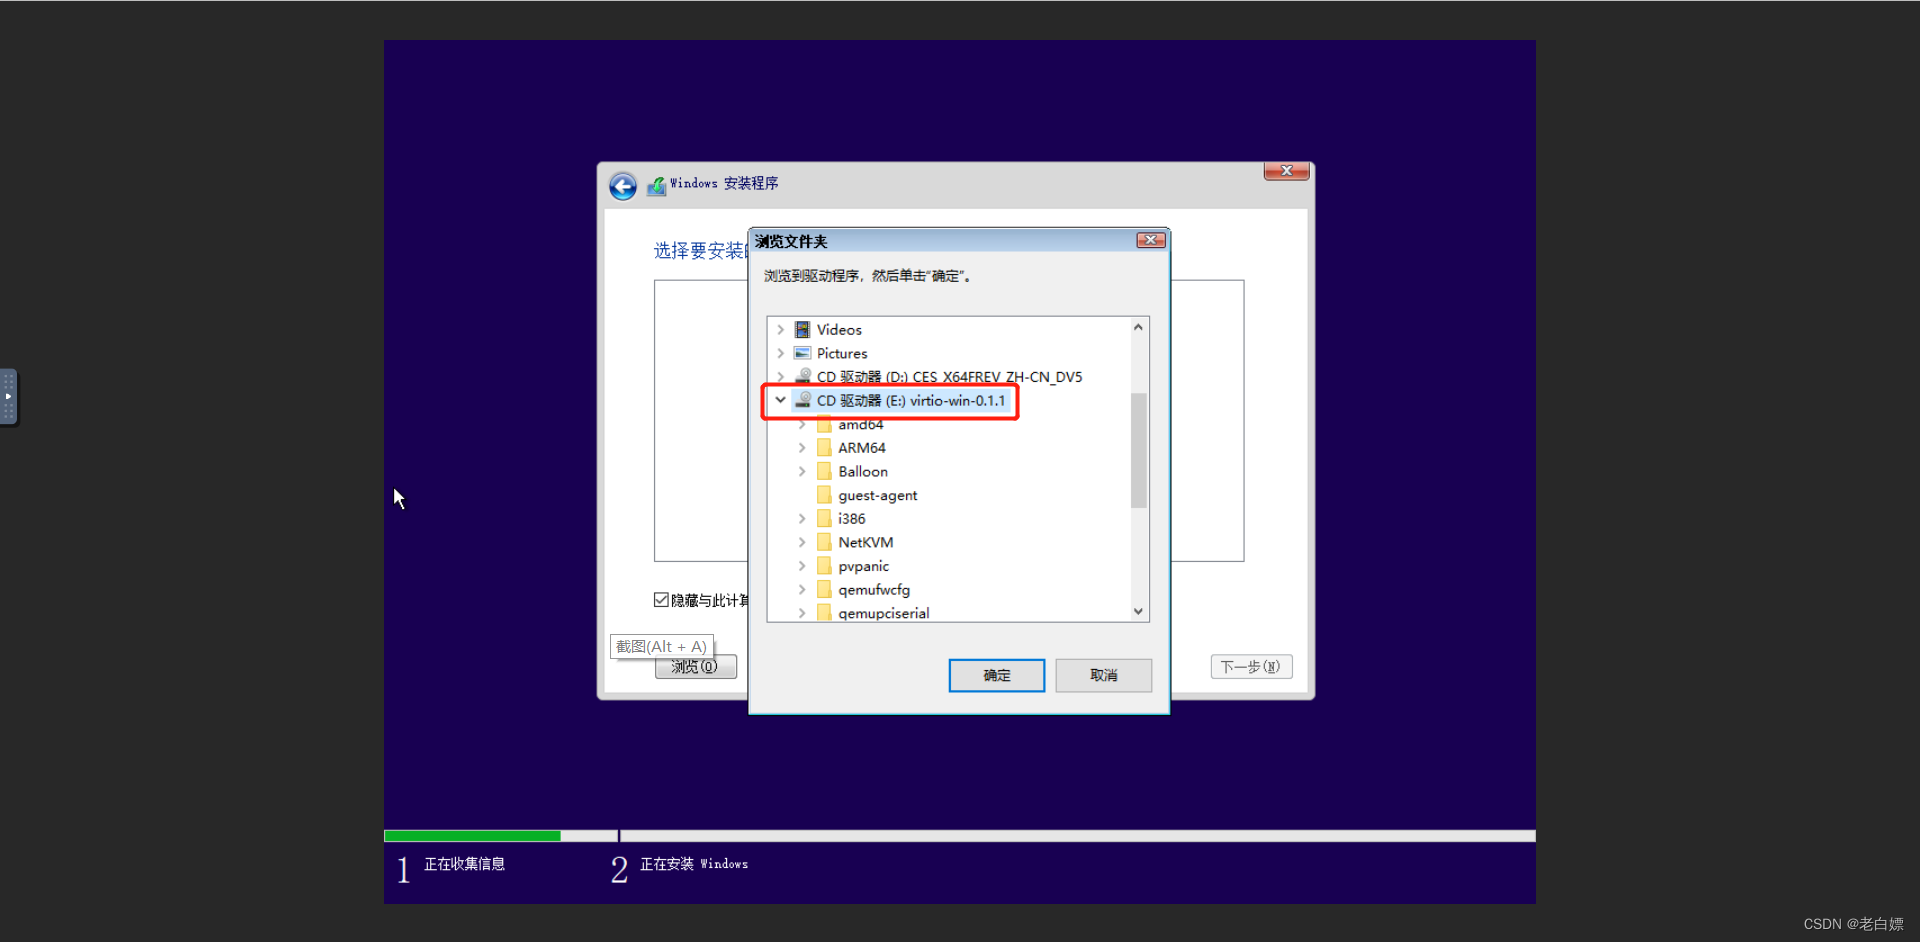Select the Pictures library entry

tap(842, 353)
